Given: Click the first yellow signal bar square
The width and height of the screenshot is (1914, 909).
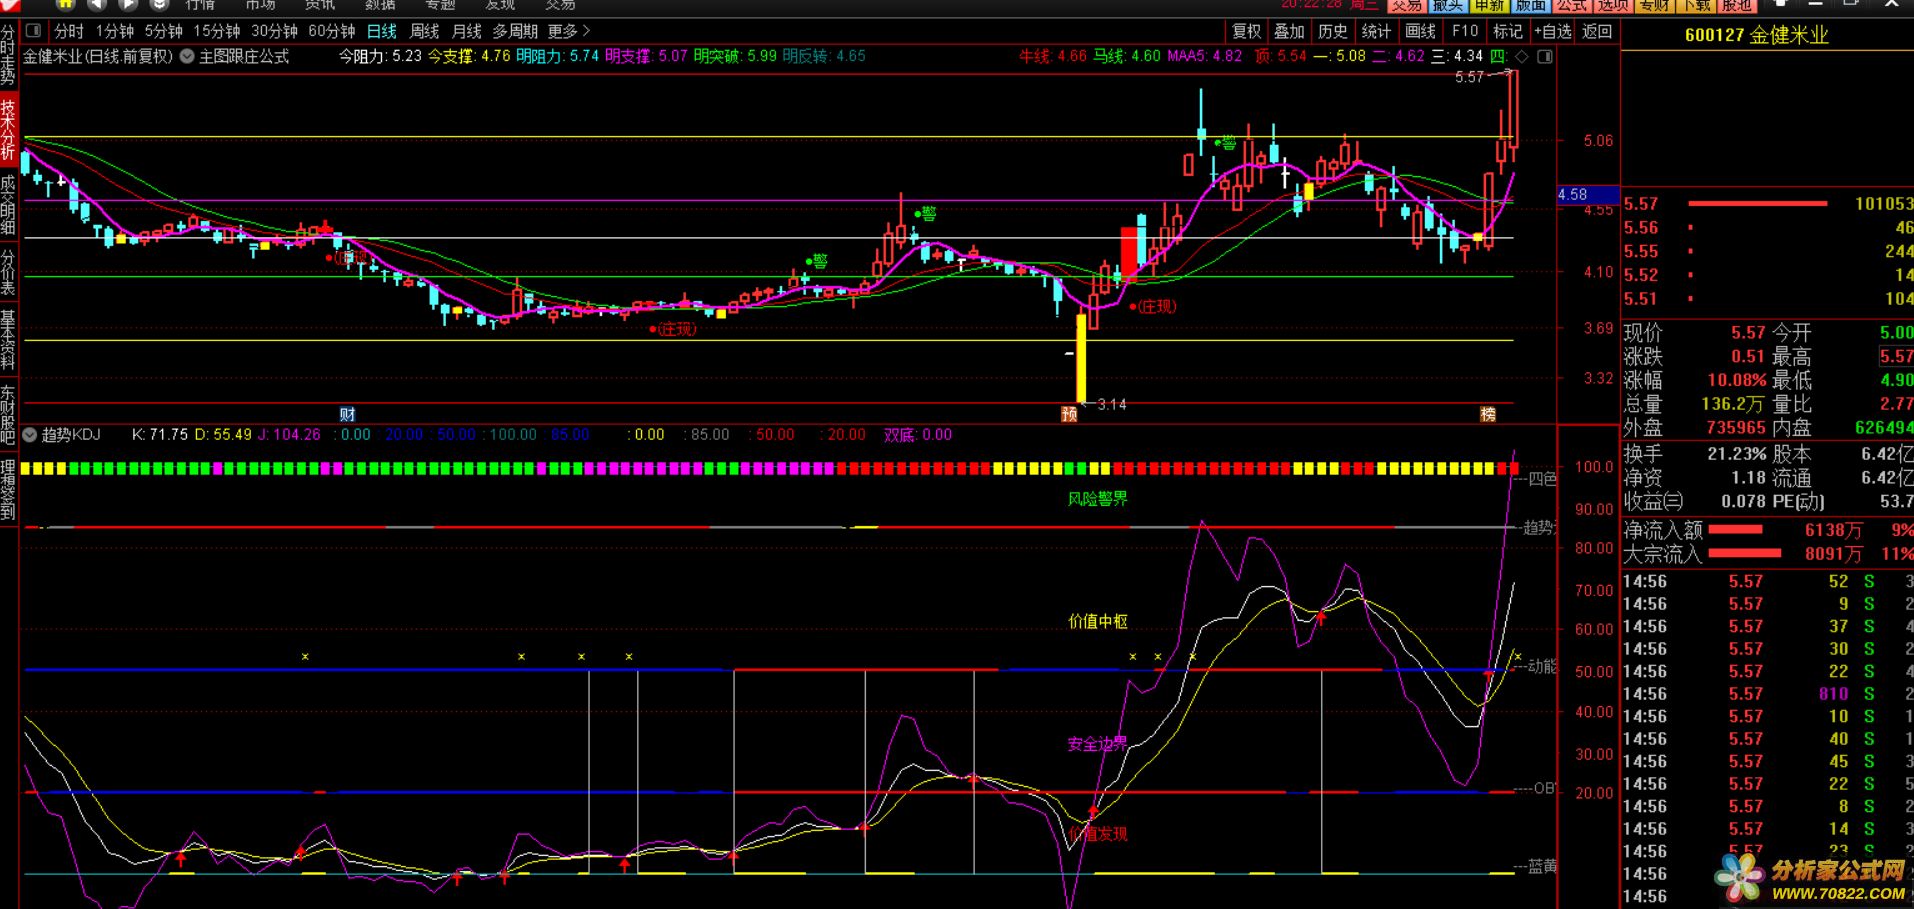Looking at the screenshot, I should (x=26, y=468).
